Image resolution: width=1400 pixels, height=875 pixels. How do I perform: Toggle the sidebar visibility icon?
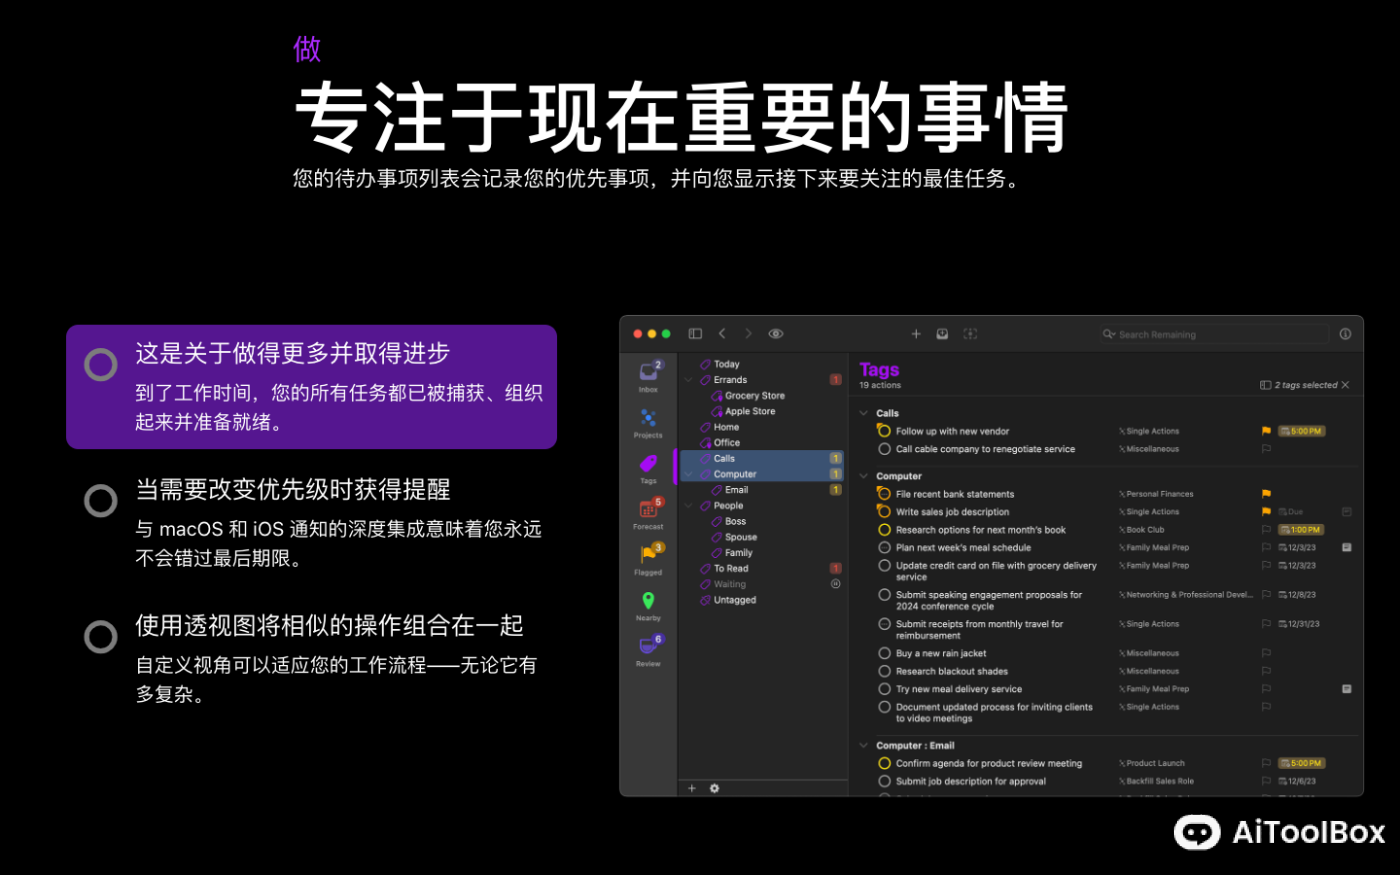click(x=694, y=333)
